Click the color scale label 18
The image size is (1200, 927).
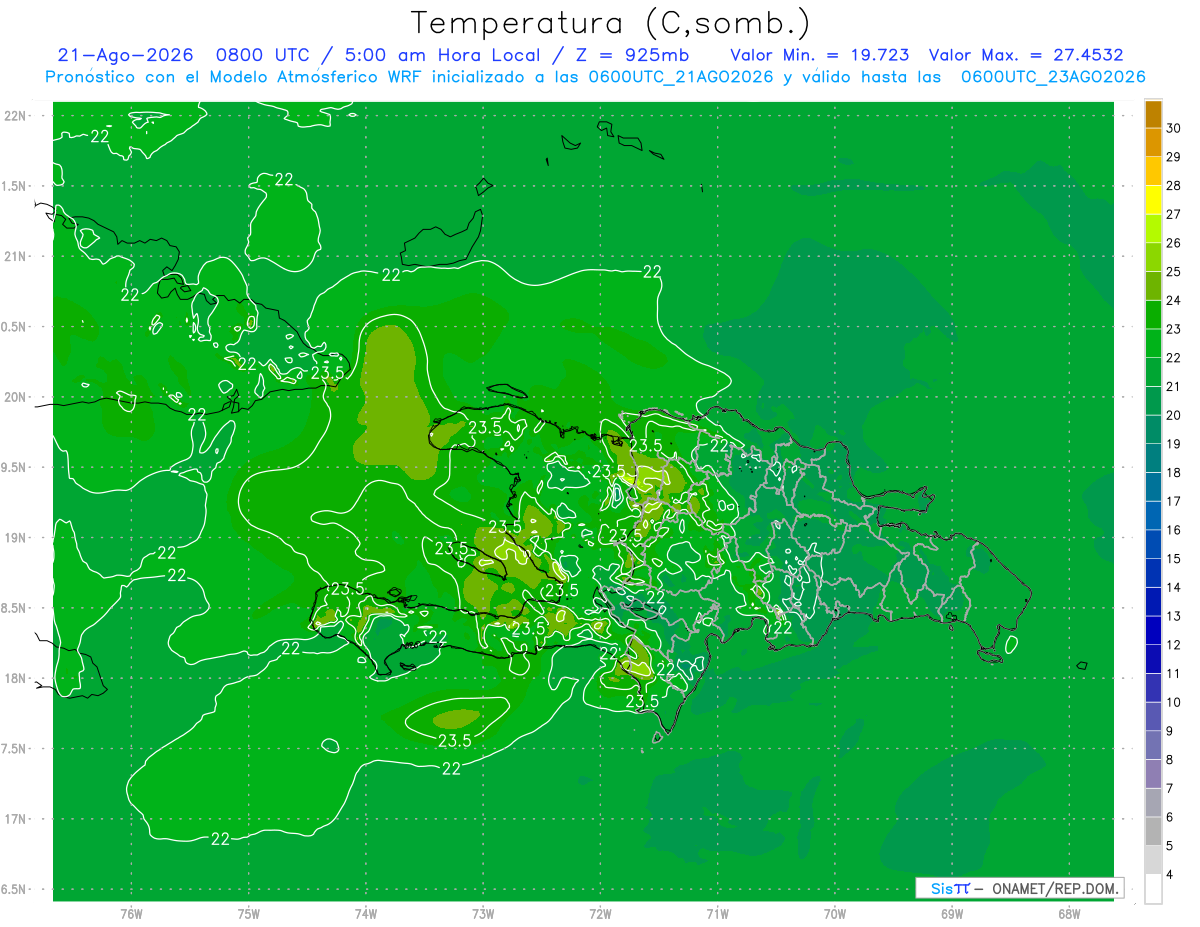[1174, 472]
